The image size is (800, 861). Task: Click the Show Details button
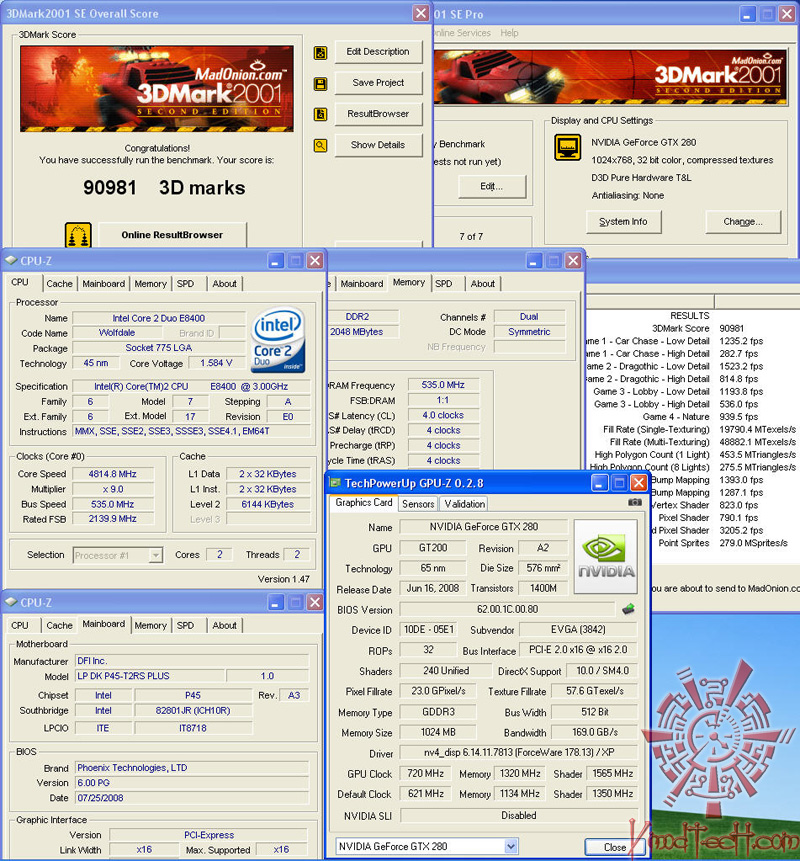pyautogui.click(x=378, y=145)
